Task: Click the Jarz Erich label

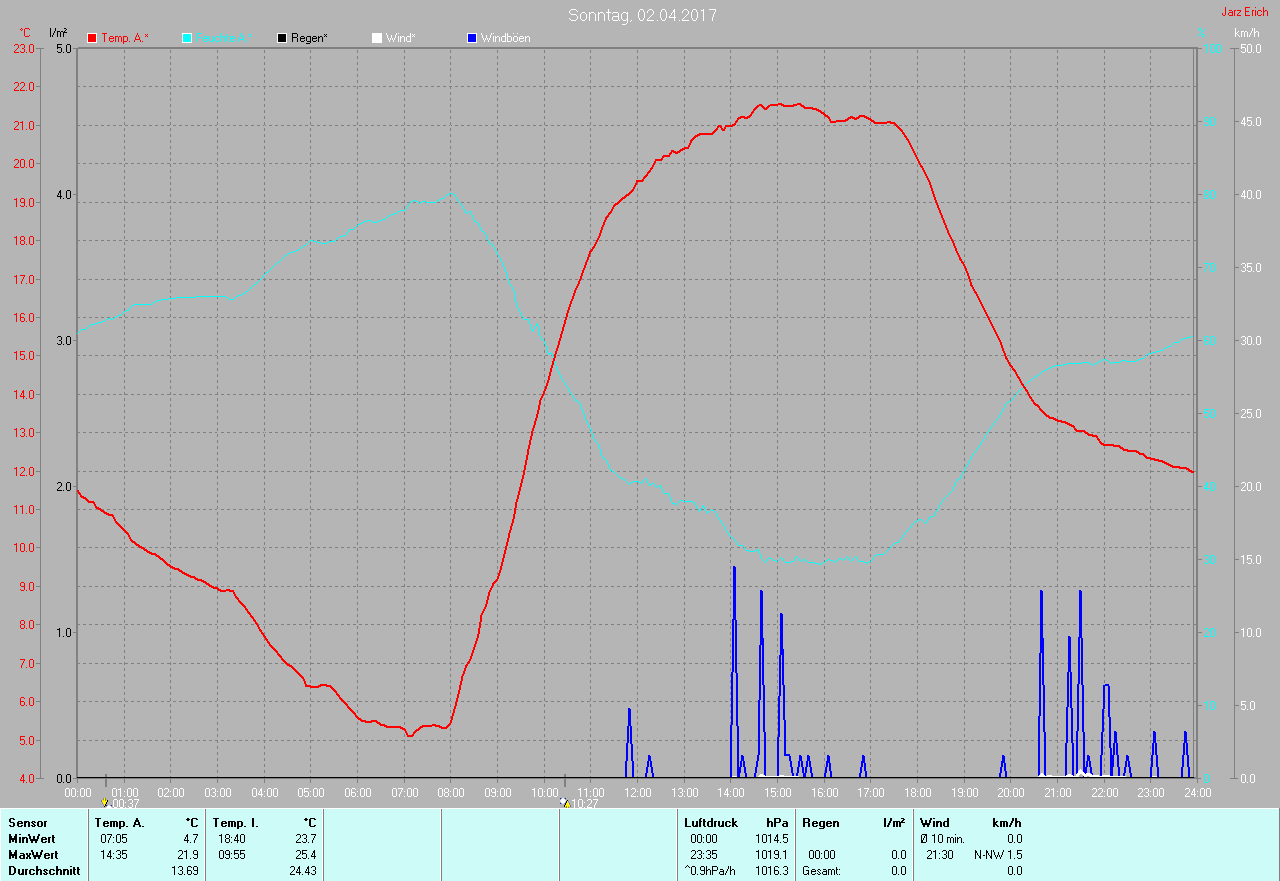Action: 1244,12
